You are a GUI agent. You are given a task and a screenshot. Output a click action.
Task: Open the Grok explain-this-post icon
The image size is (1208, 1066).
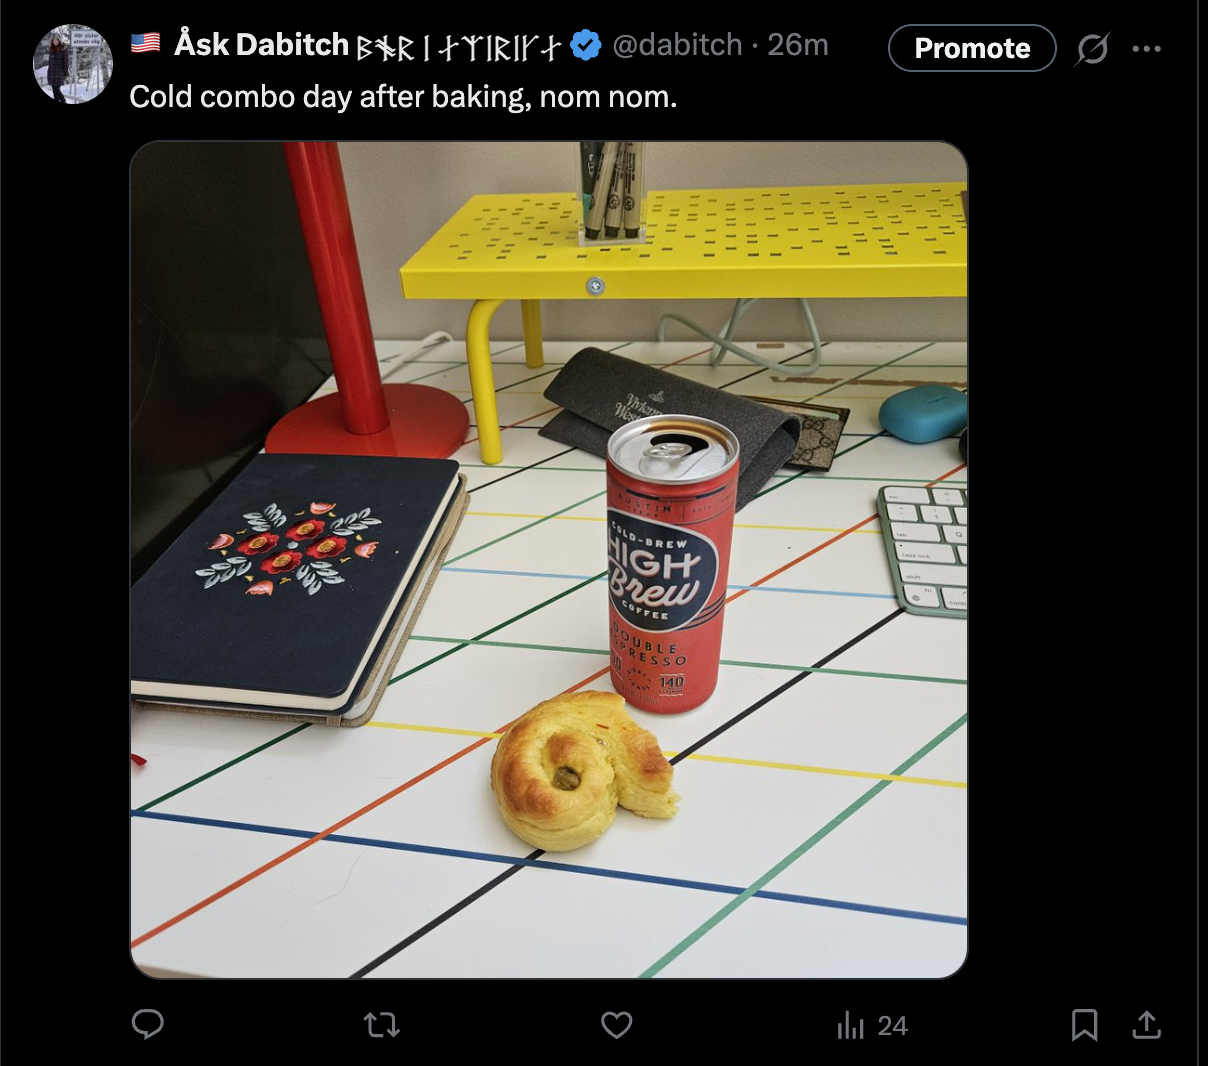[1092, 48]
